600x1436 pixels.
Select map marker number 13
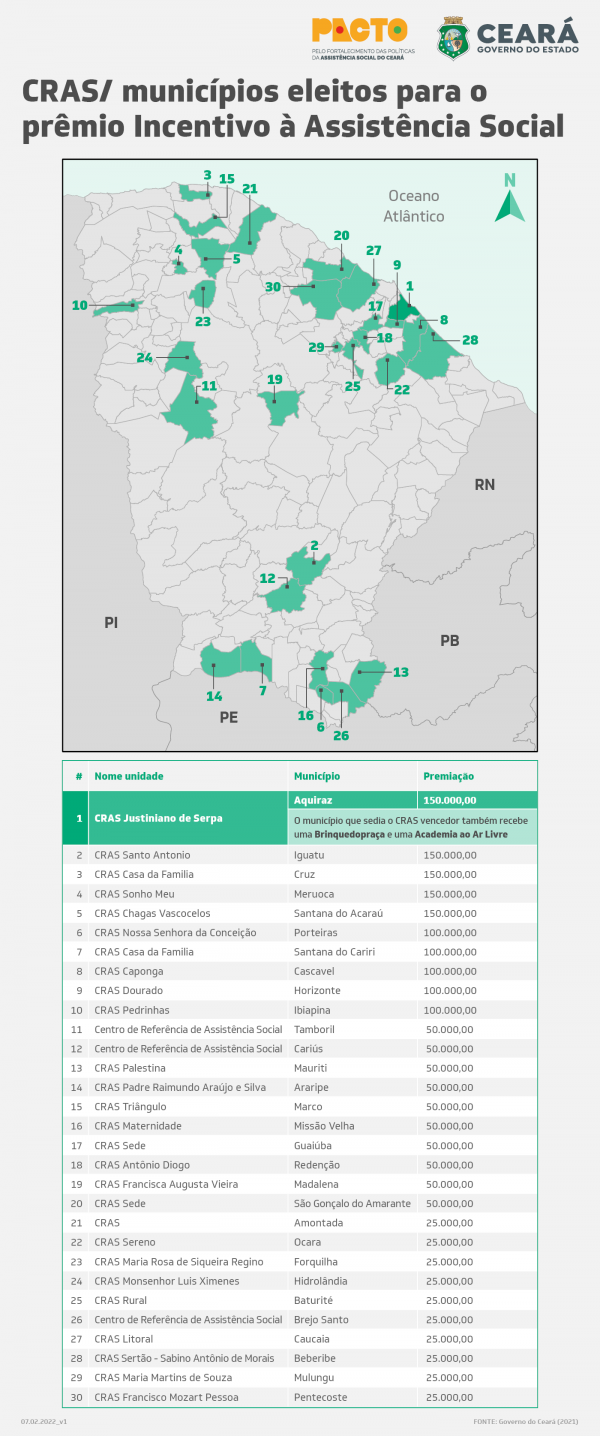(400, 672)
